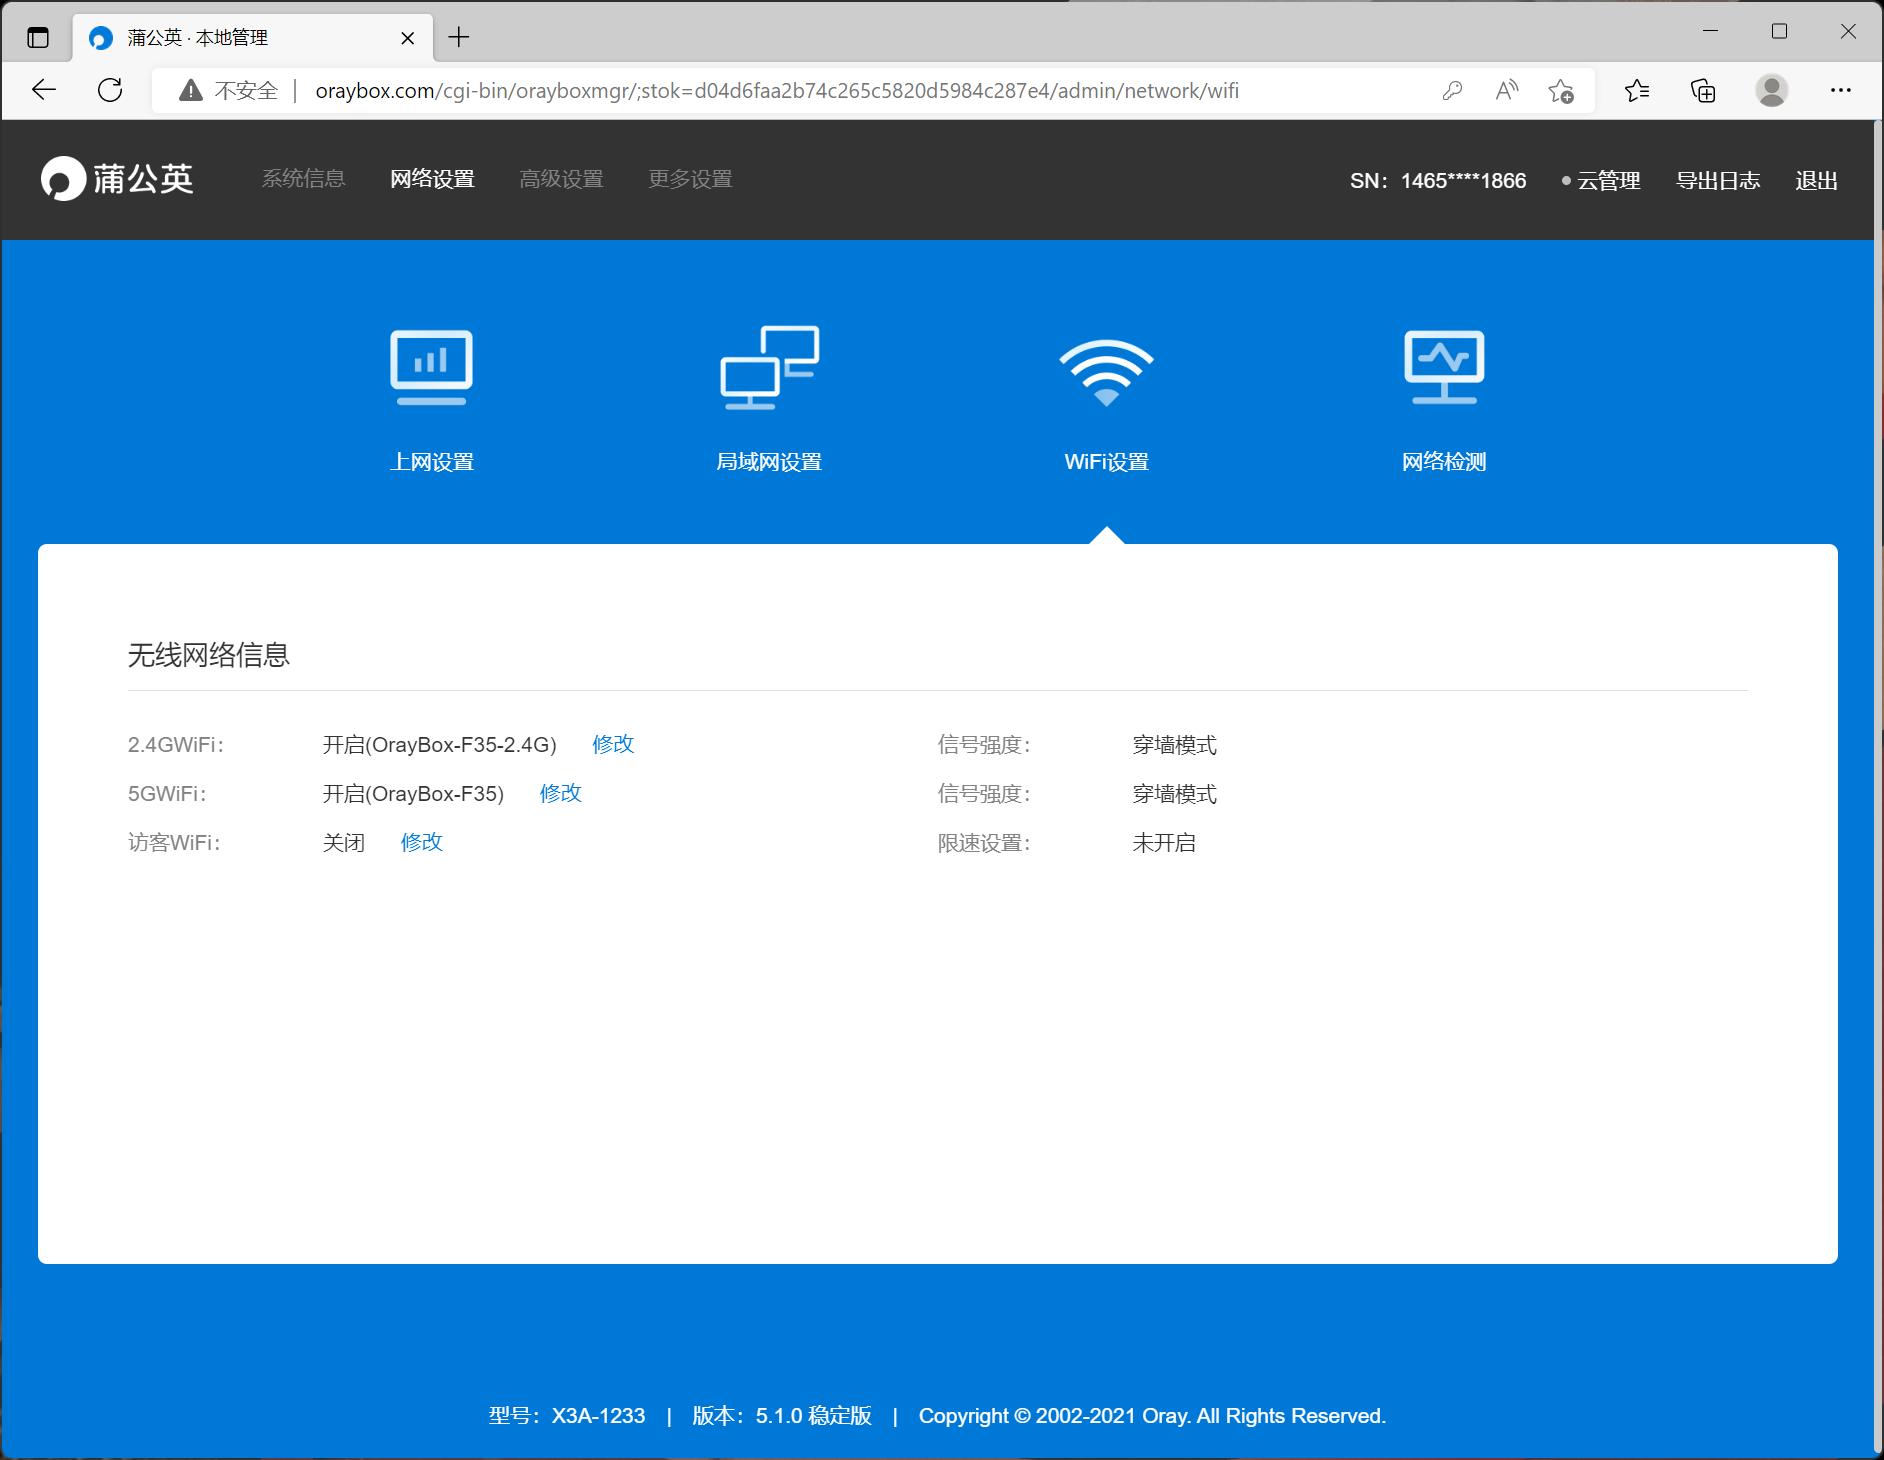Click the 蒲公英 logo in the header

coord(118,179)
